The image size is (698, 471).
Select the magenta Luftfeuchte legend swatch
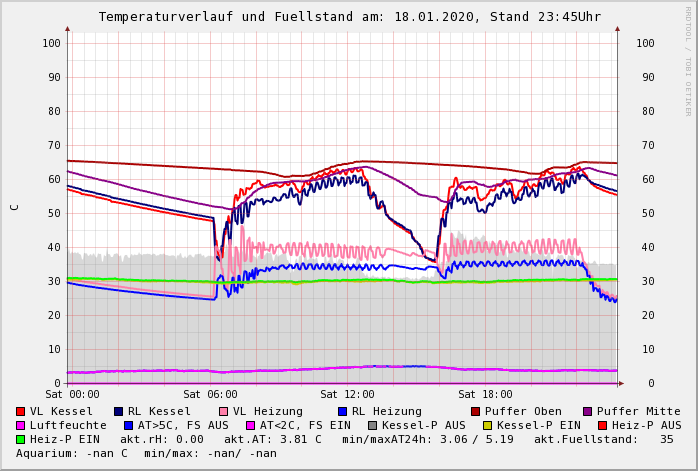pos(21,425)
